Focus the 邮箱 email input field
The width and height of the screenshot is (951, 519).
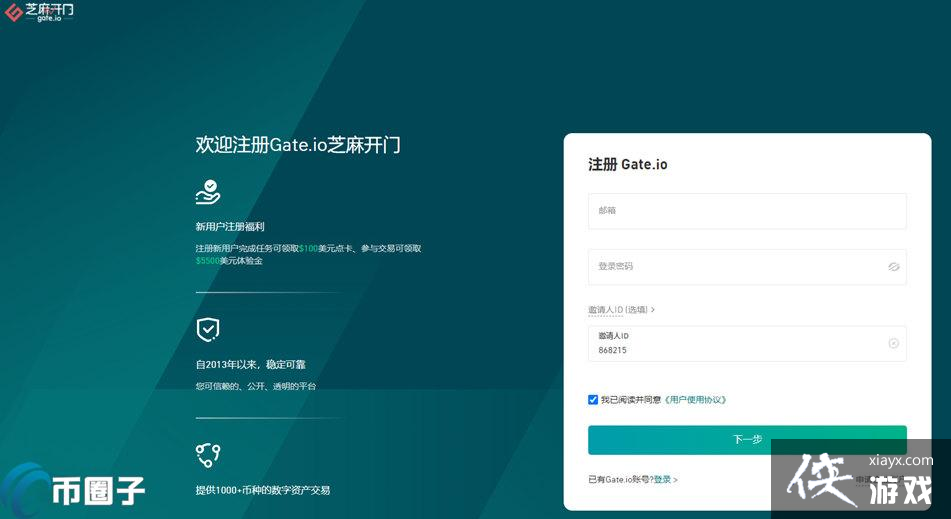pyautogui.click(x=747, y=211)
